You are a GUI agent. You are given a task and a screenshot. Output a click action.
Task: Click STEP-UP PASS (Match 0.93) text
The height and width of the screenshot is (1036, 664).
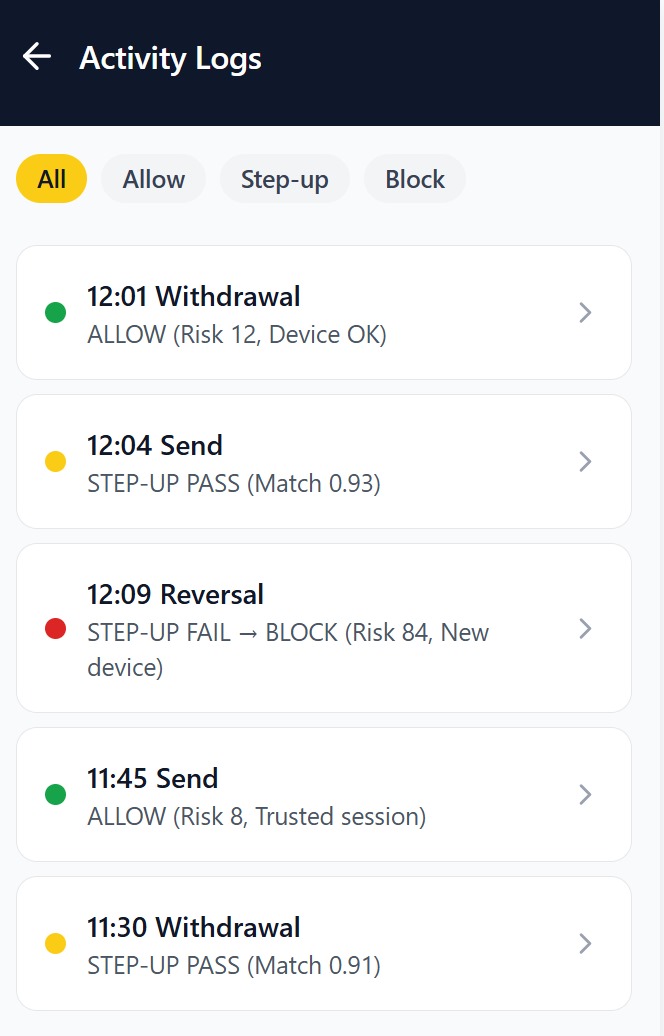(234, 485)
